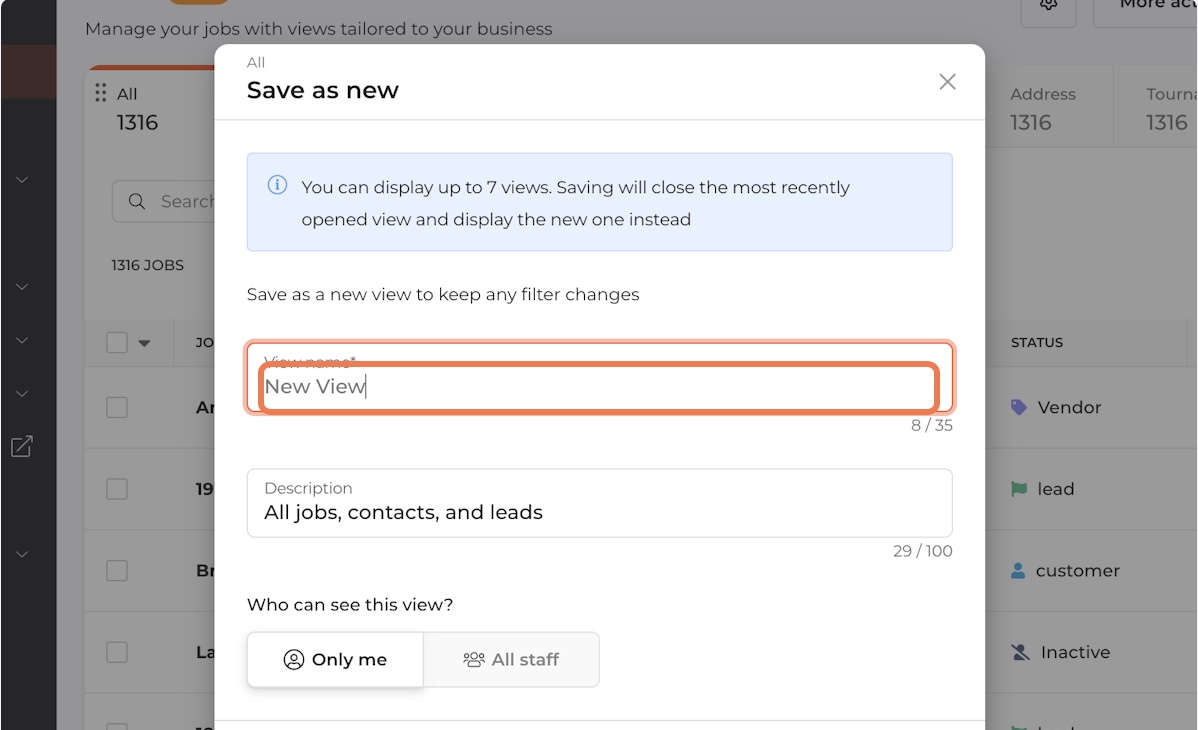The height and width of the screenshot is (730, 1198).
Task: Click into the View name field
Action: pos(598,387)
